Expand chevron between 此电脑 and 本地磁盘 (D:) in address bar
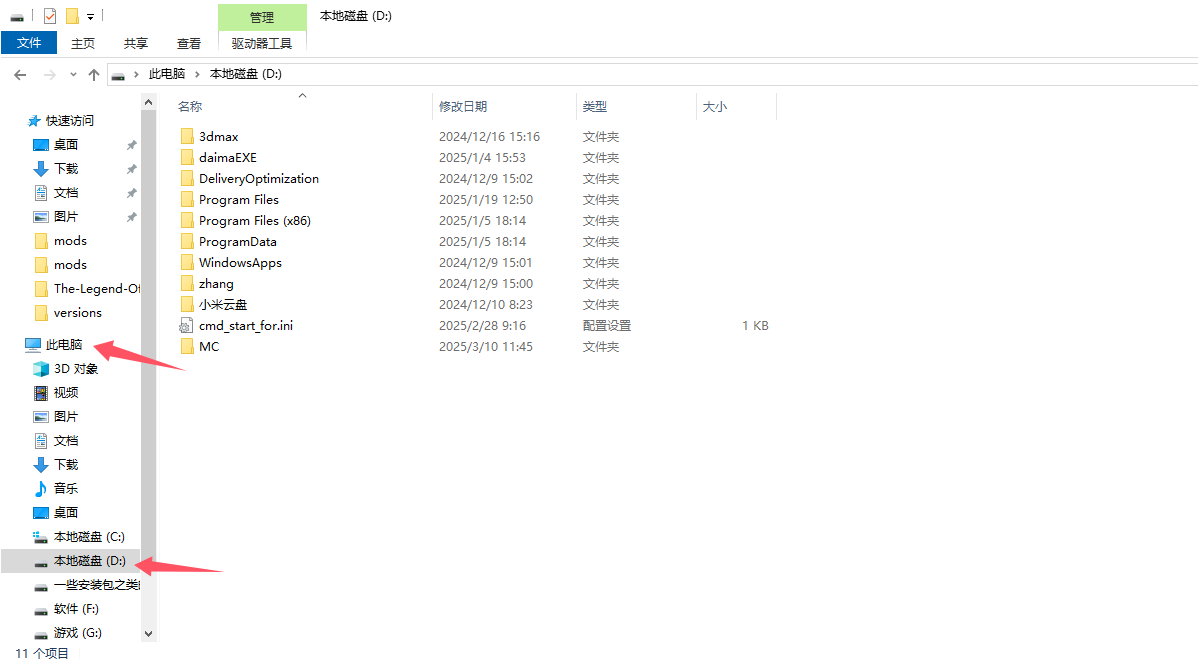Image resolution: width=1198 pixels, height=666 pixels. click(197, 75)
